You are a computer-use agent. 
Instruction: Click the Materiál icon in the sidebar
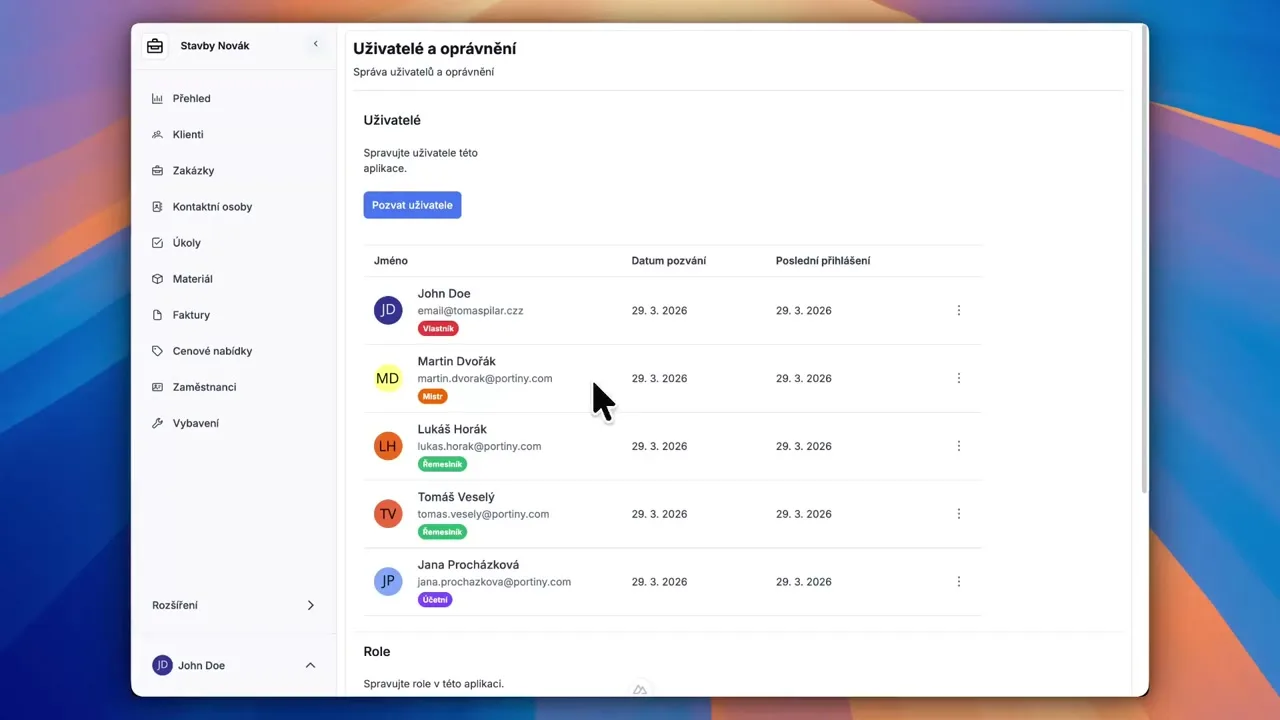[x=159, y=278]
